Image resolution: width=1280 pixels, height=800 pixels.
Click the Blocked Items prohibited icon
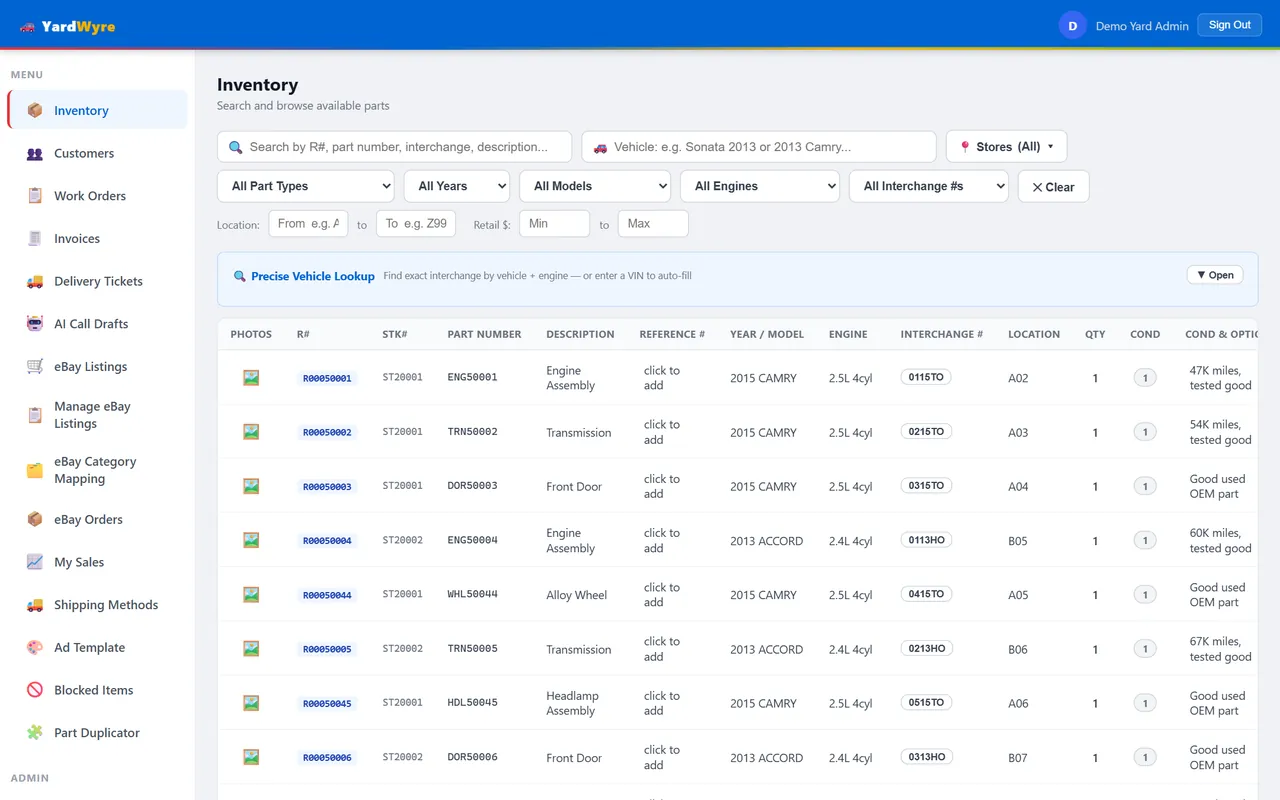coord(35,690)
